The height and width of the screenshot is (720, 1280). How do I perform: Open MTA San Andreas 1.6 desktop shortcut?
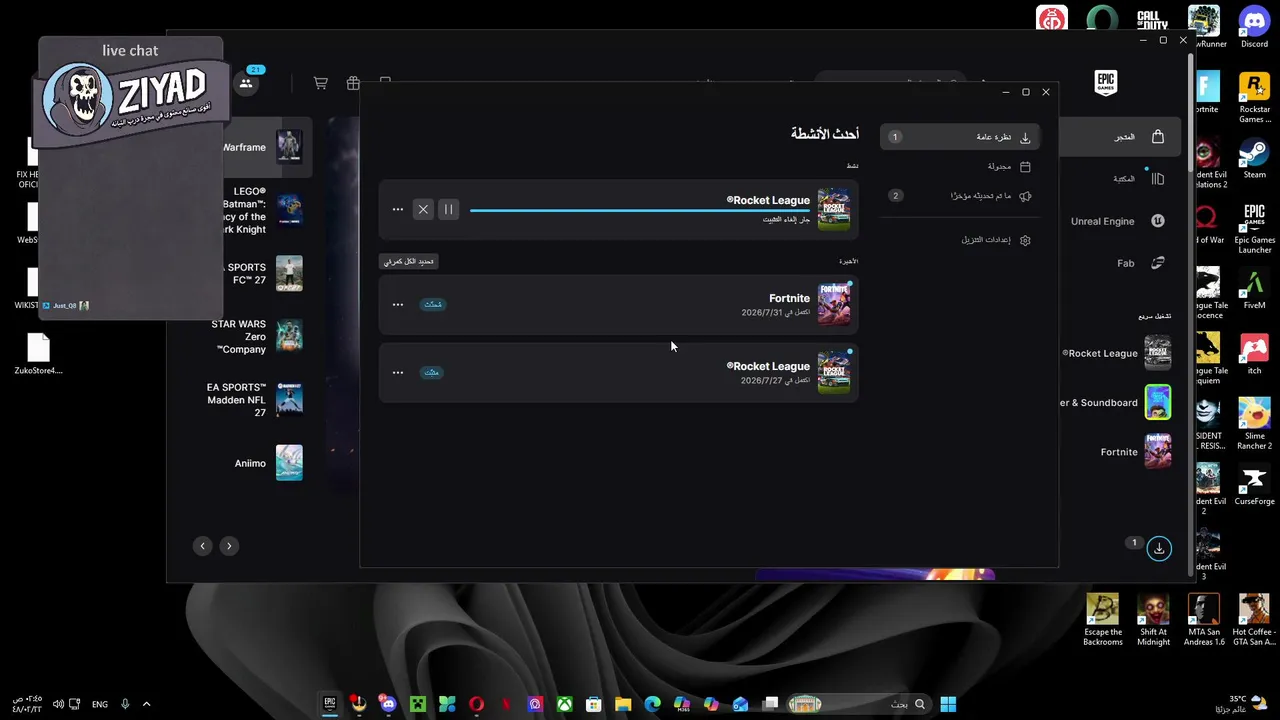point(1204,620)
